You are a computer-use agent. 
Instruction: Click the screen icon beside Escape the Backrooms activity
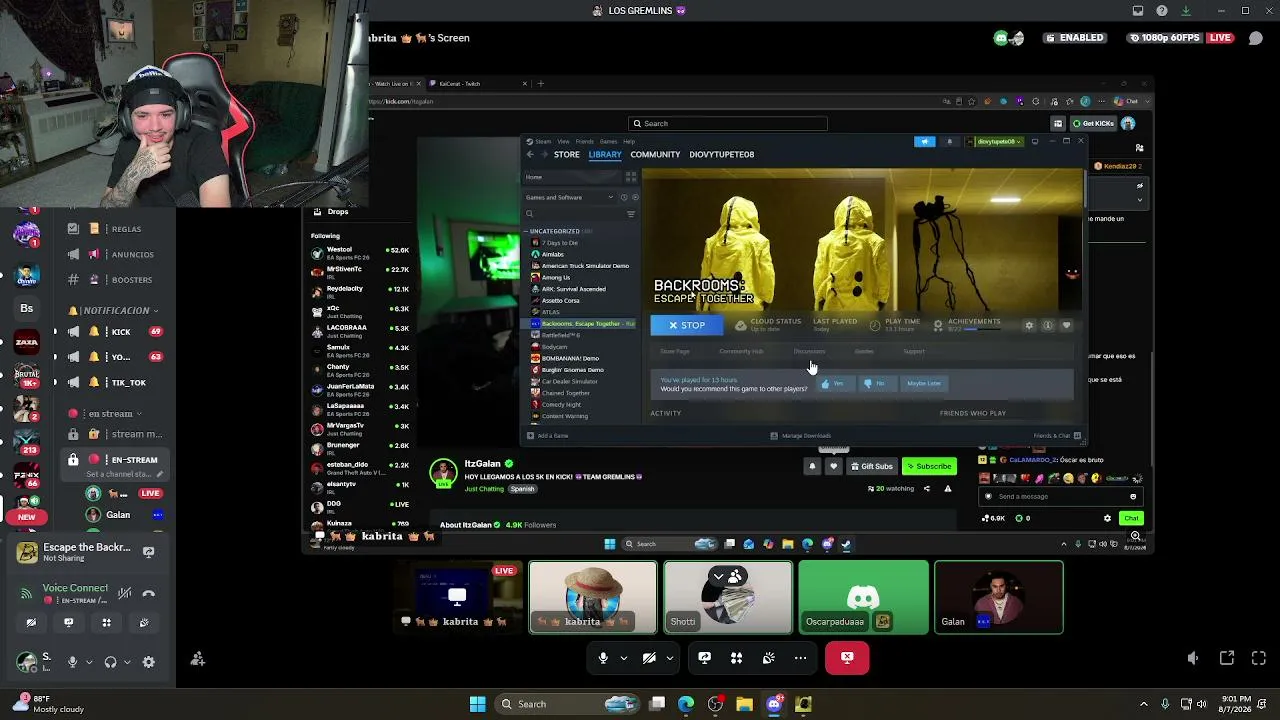coord(149,552)
